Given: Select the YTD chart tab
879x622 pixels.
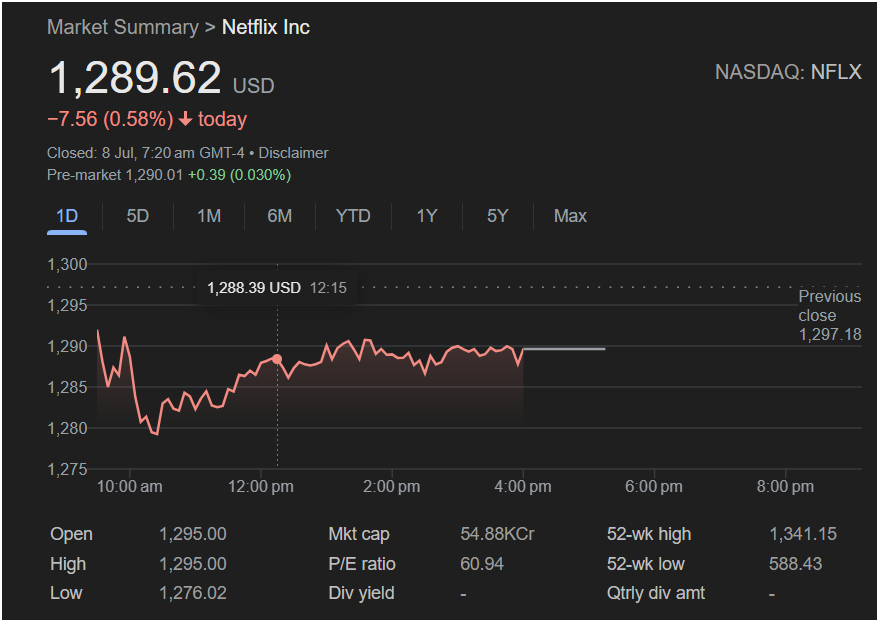Looking at the screenshot, I should pos(353,216).
